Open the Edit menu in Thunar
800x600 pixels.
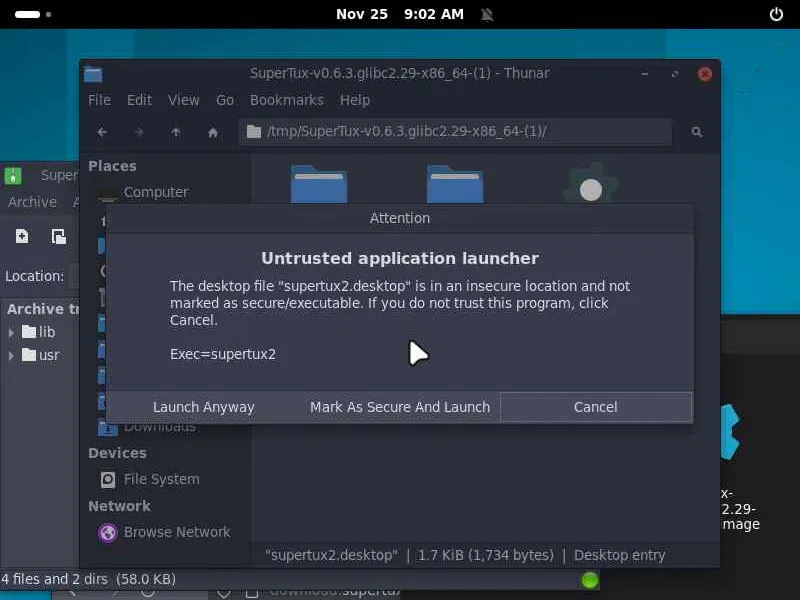pyautogui.click(x=139, y=100)
